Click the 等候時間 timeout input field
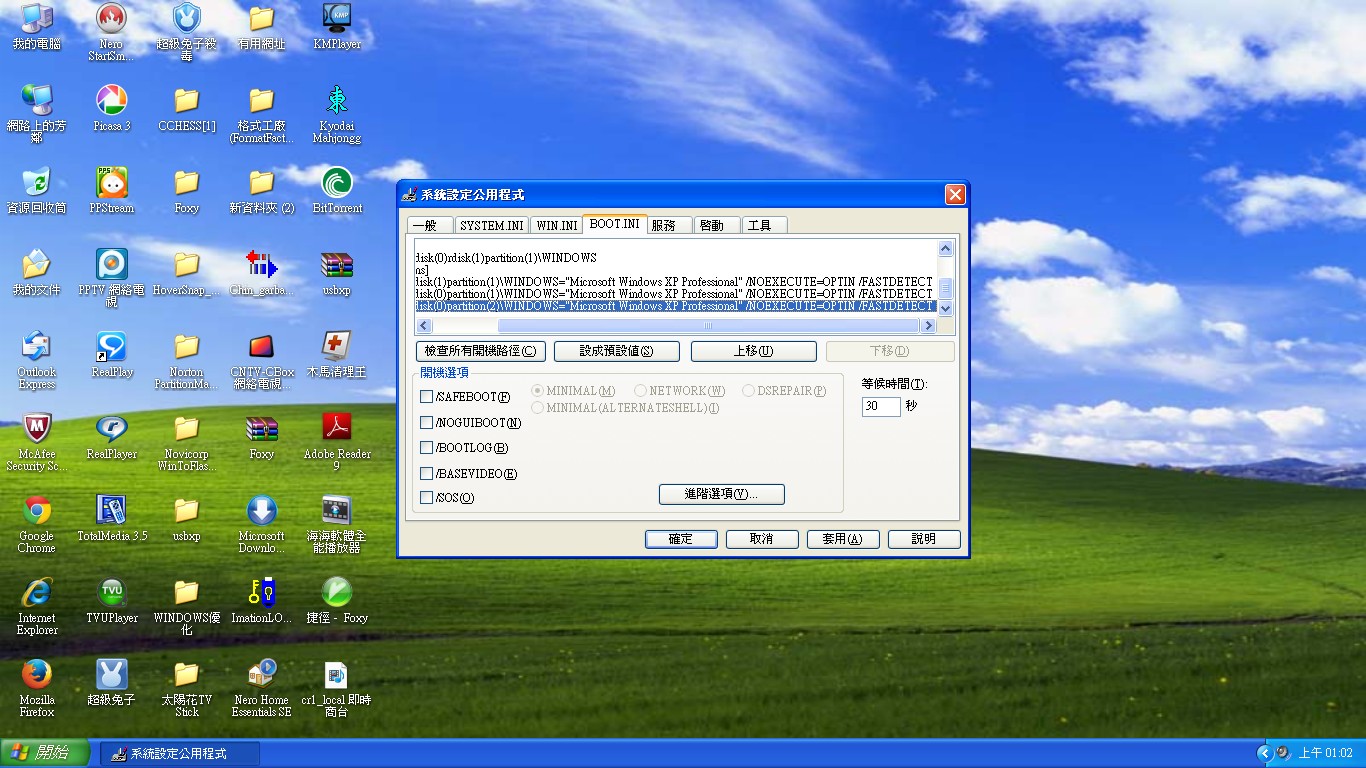This screenshot has width=1366, height=768. point(881,406)
